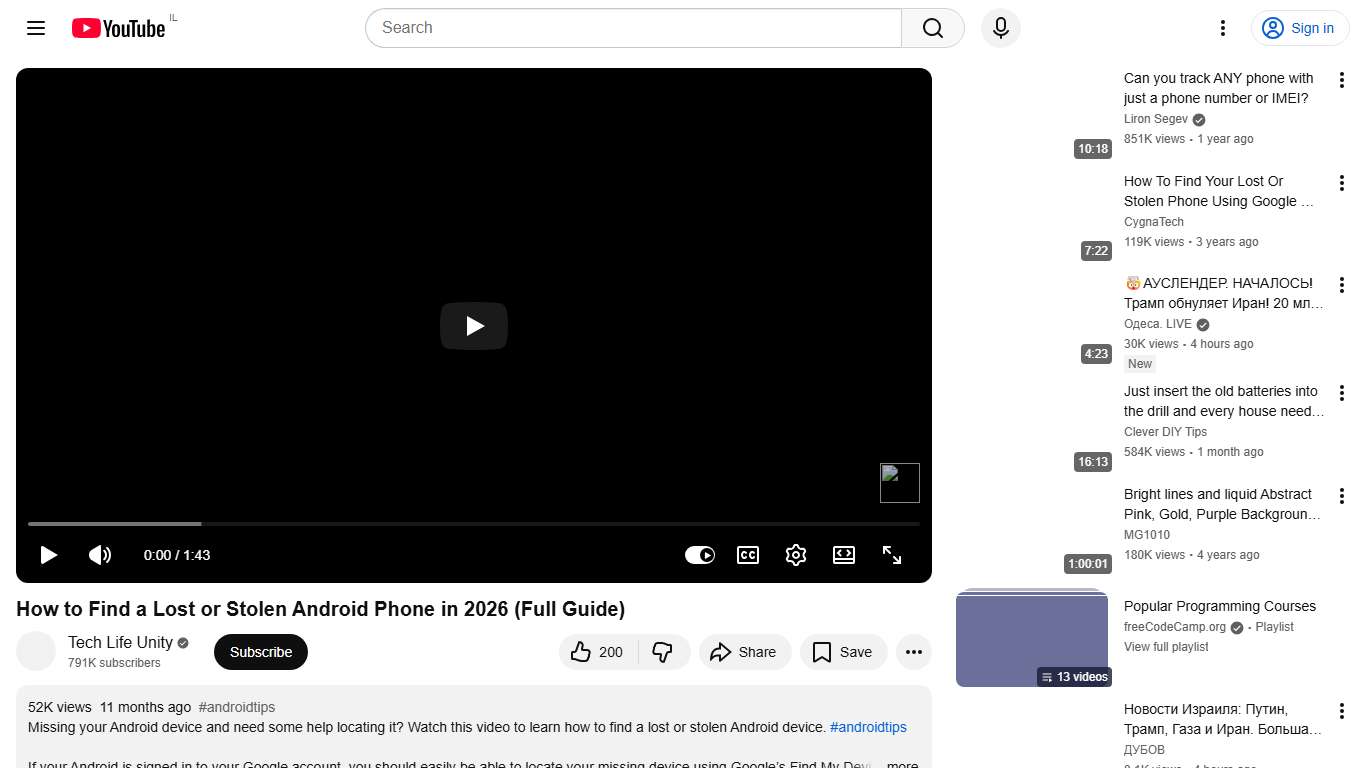Play the video using the center play button
Screen dimensions: 1366x768
(x=473, y=326)
